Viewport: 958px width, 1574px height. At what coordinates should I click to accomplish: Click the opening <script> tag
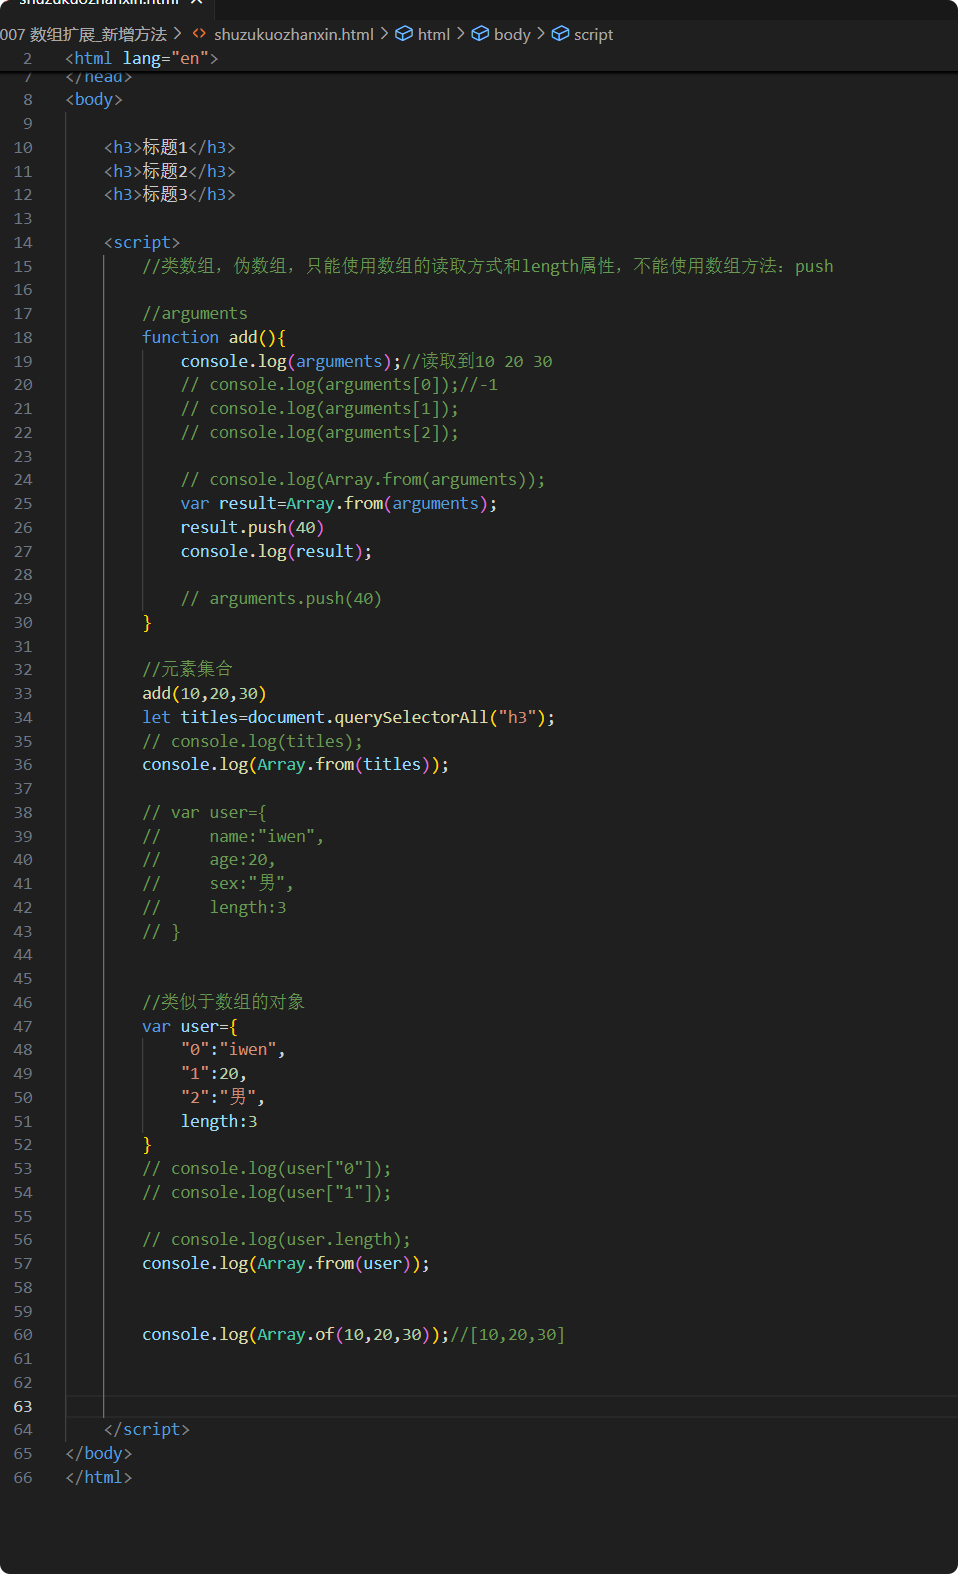142,243
